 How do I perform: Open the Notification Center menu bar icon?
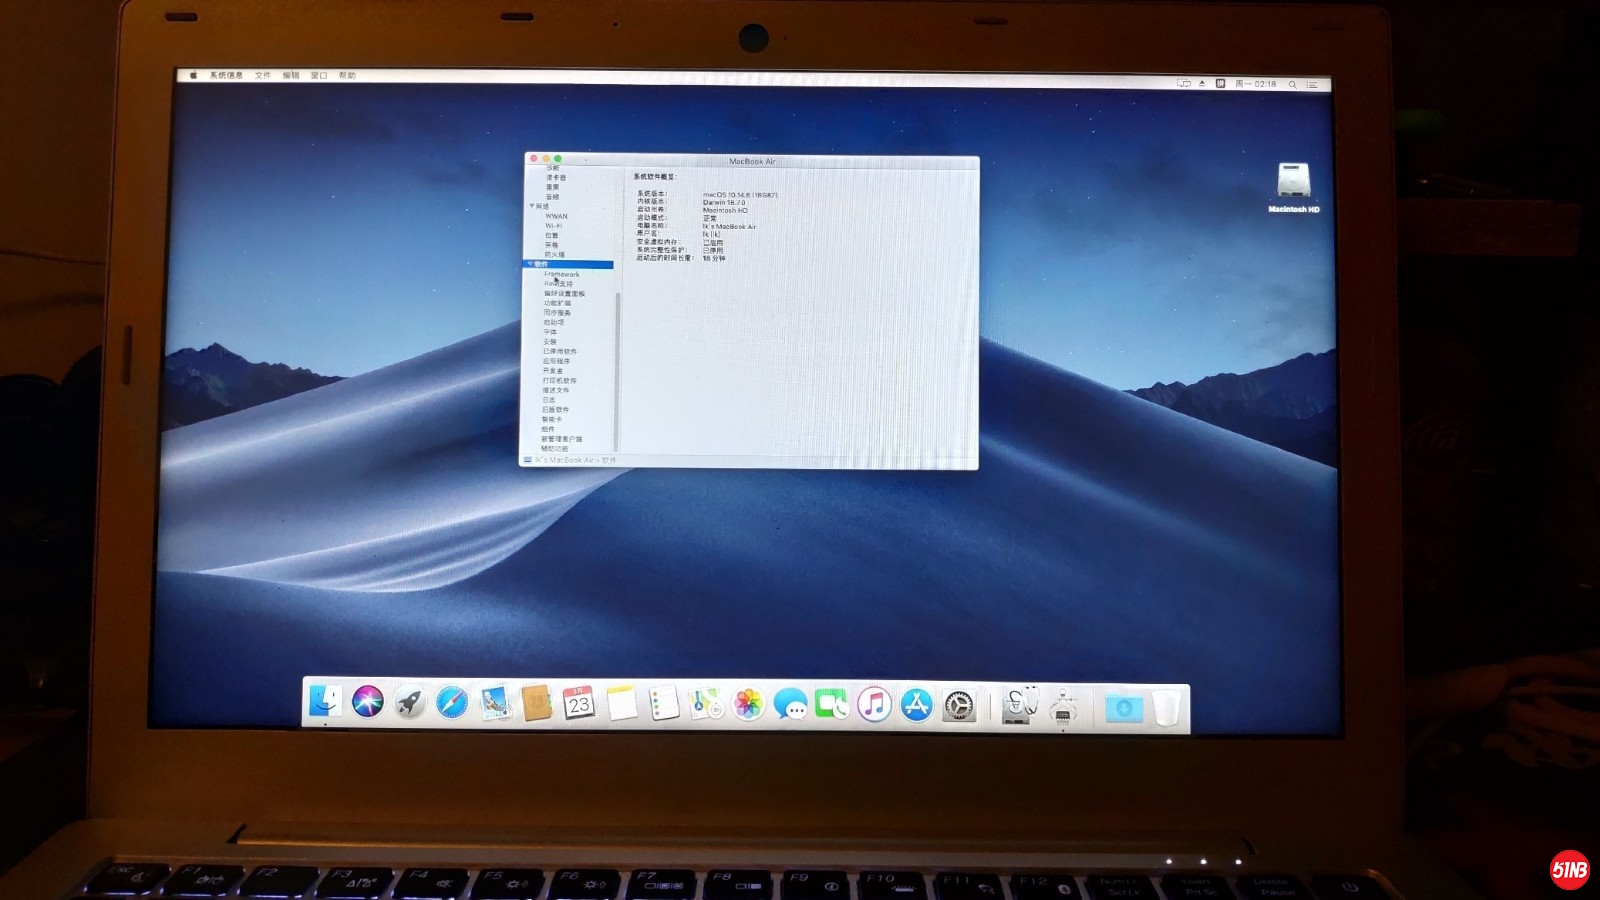(x=1312, y=85)
